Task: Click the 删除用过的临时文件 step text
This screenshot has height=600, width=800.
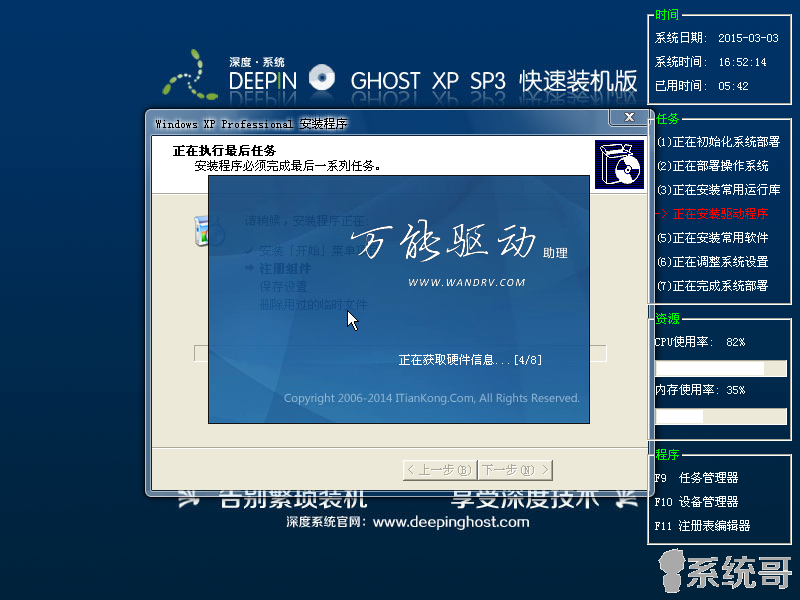Action: 313,305
